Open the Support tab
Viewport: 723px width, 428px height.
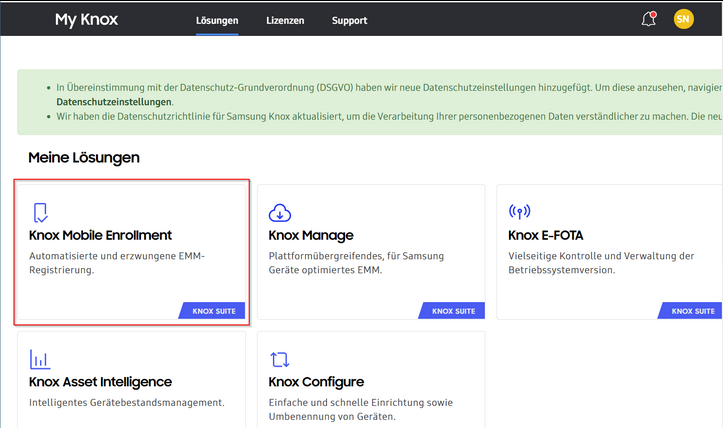[x=350, y=20]
